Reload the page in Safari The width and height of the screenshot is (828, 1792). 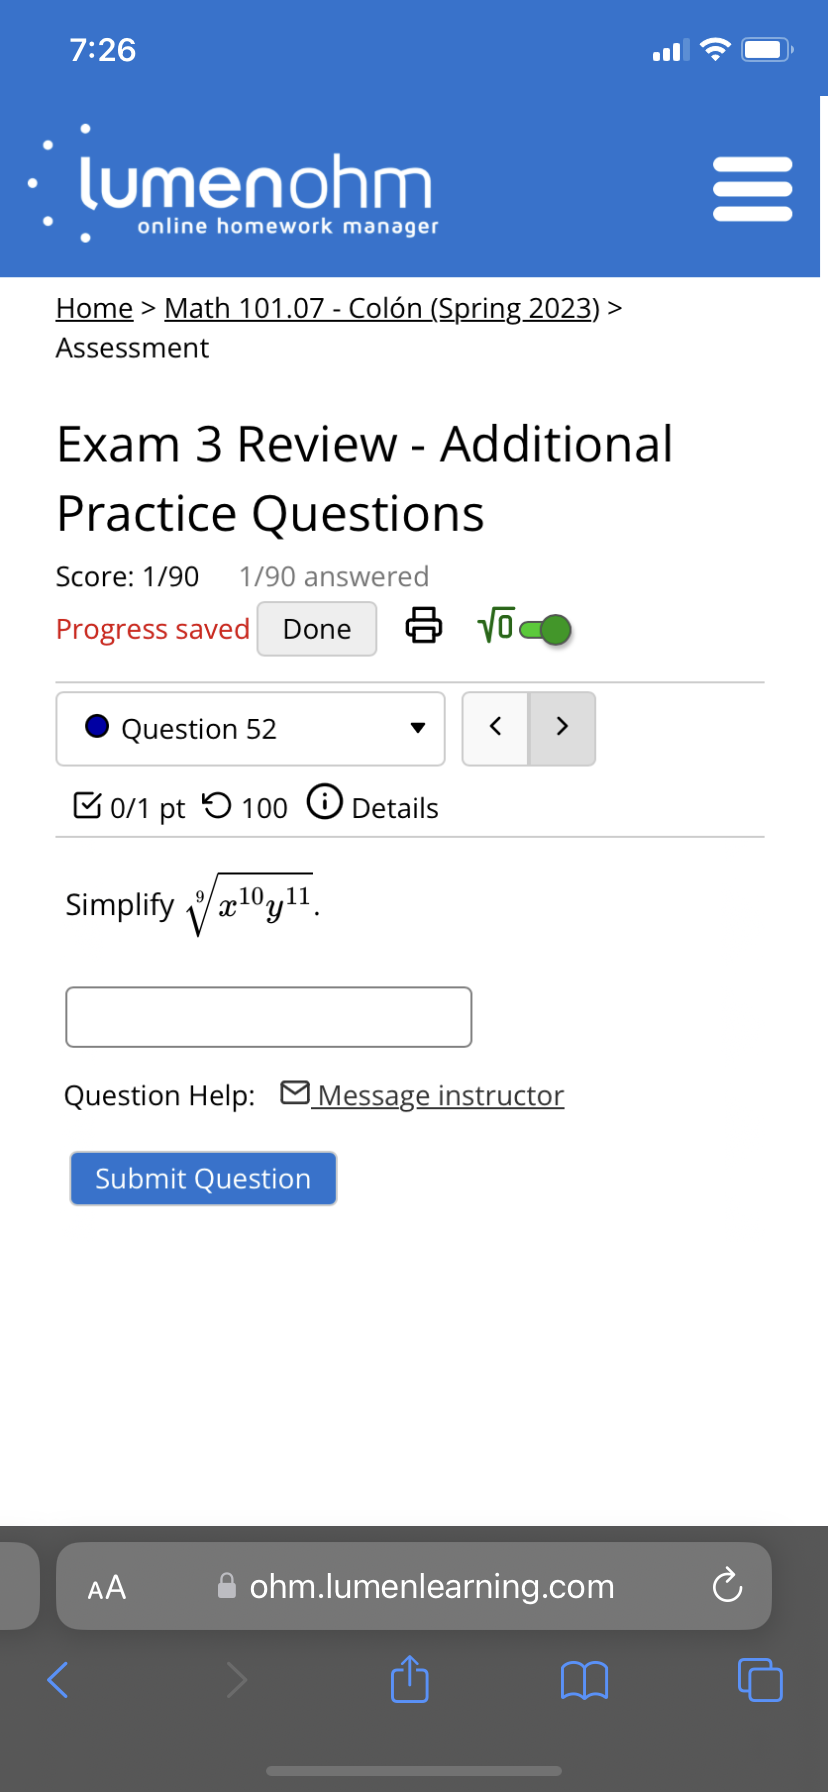(727, 1585)
